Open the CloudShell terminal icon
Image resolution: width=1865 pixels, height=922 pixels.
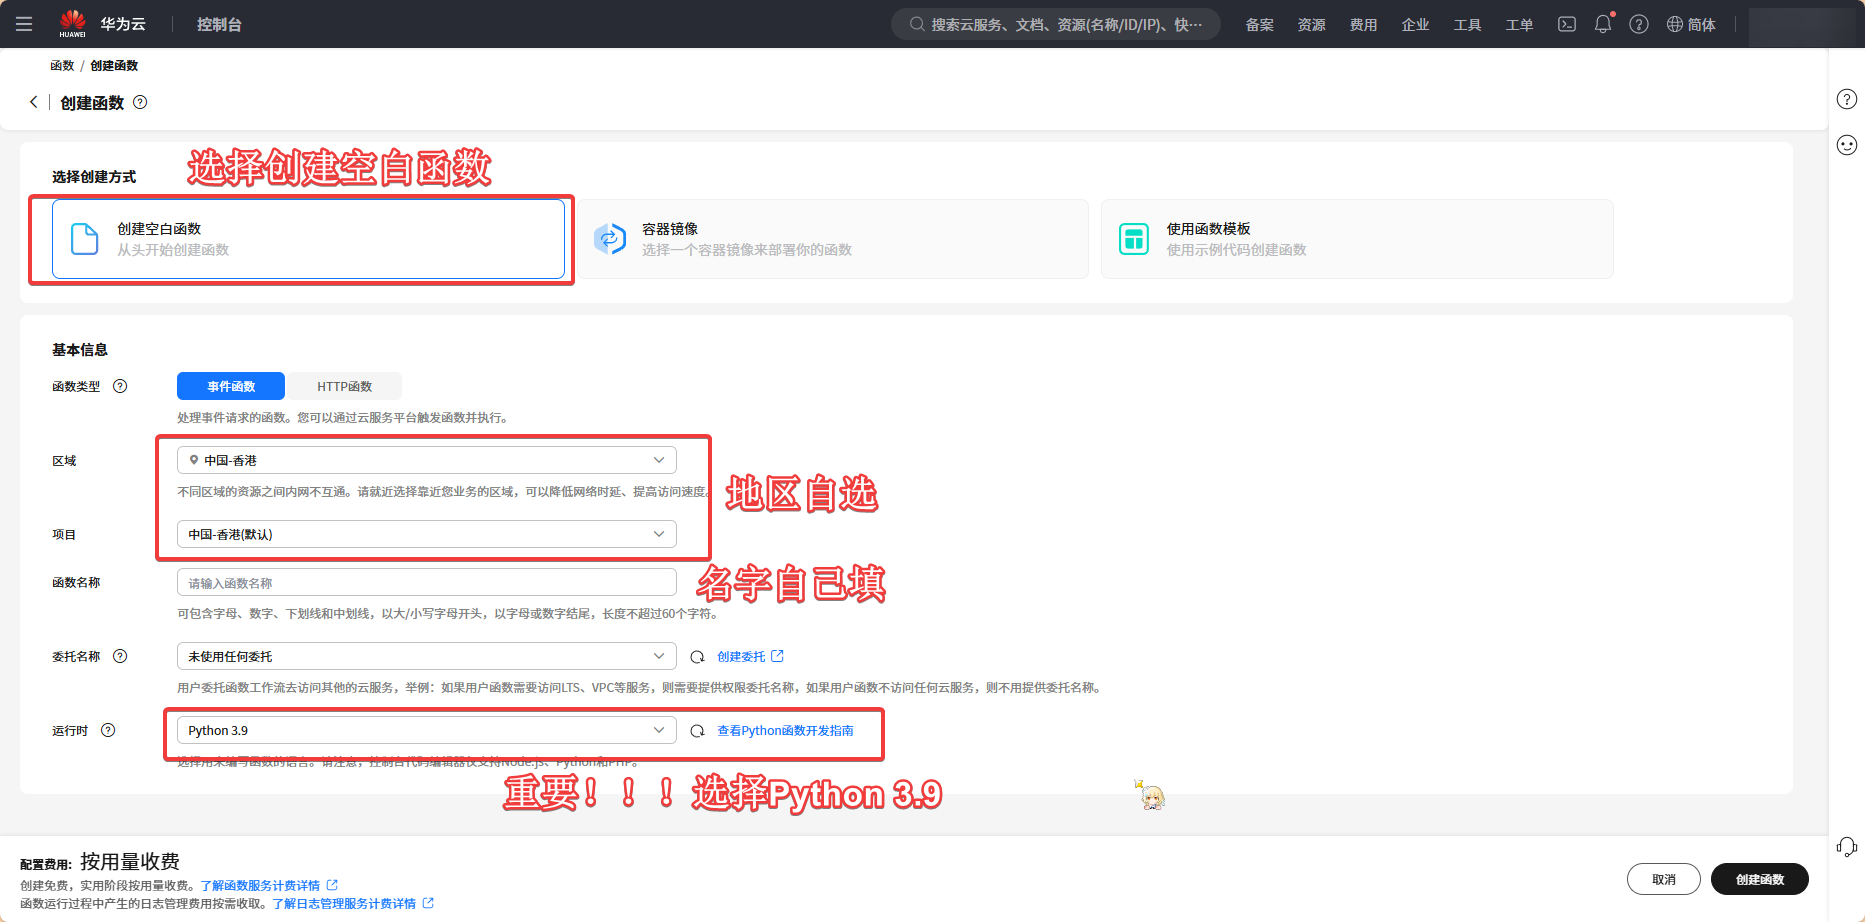[x=1567, y=24]
